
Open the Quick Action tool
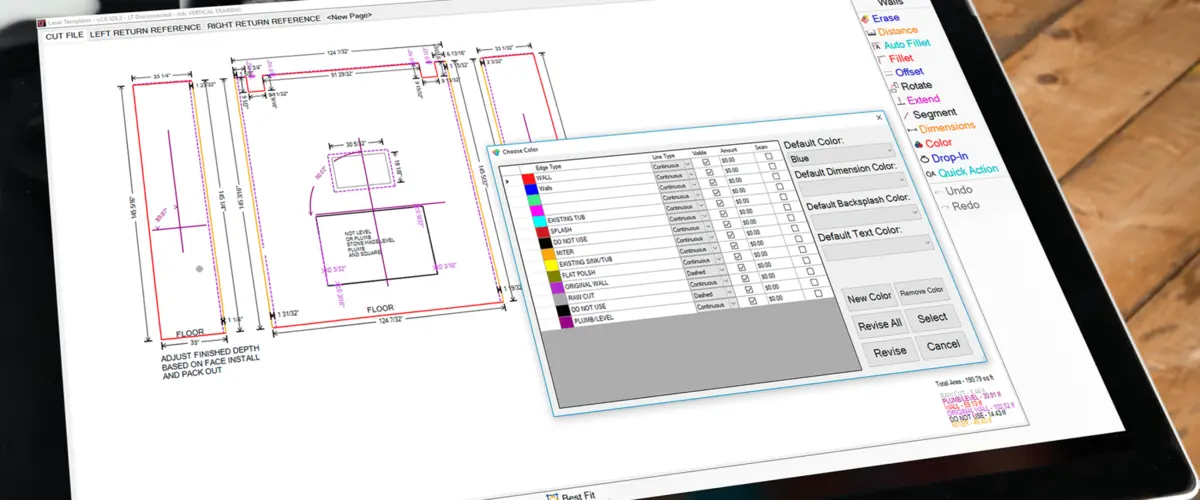click(967, 171)
